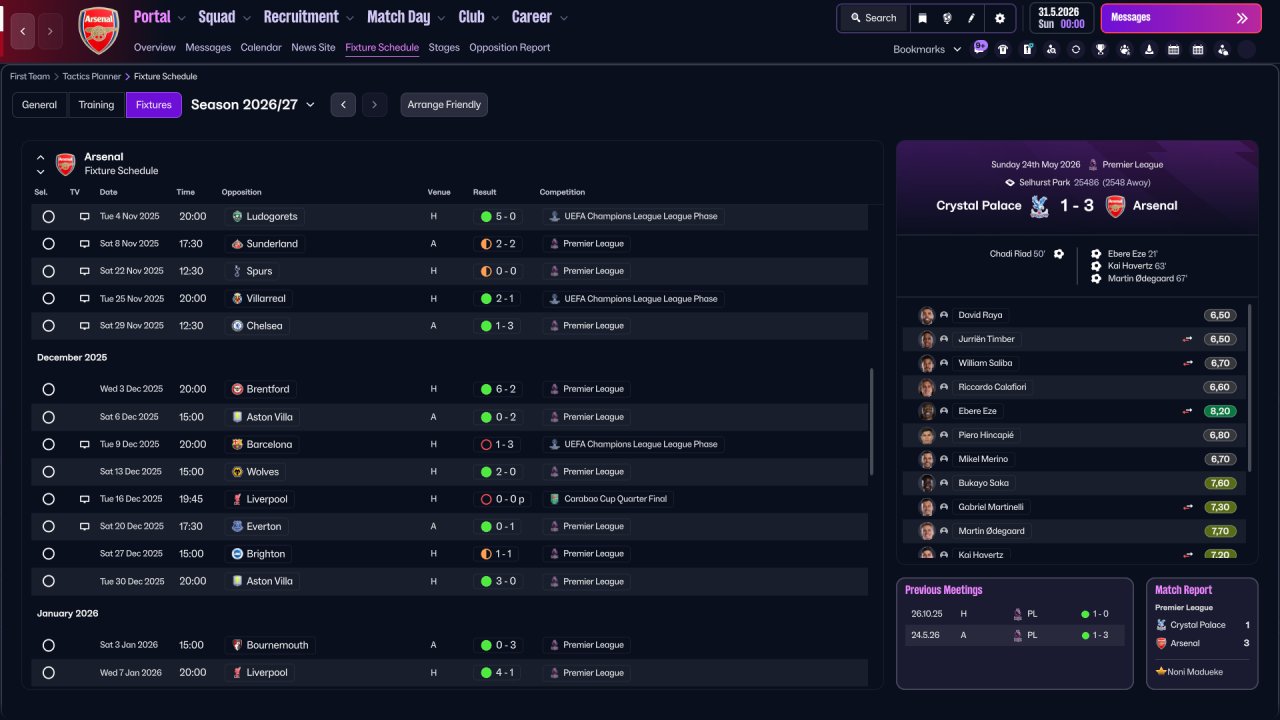Expand the Season 2026/27 selector
Viewport: 1280px width, 720px height.
pos(253,105)
